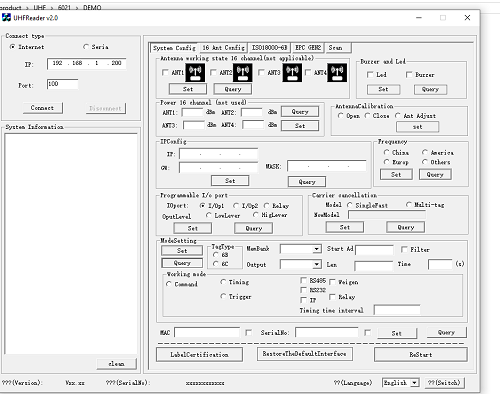Image resolution: width=500 pixels, height=394 pixels.
Task: Enable the ANT2 checkbox
Action: (x=213, y=72)
